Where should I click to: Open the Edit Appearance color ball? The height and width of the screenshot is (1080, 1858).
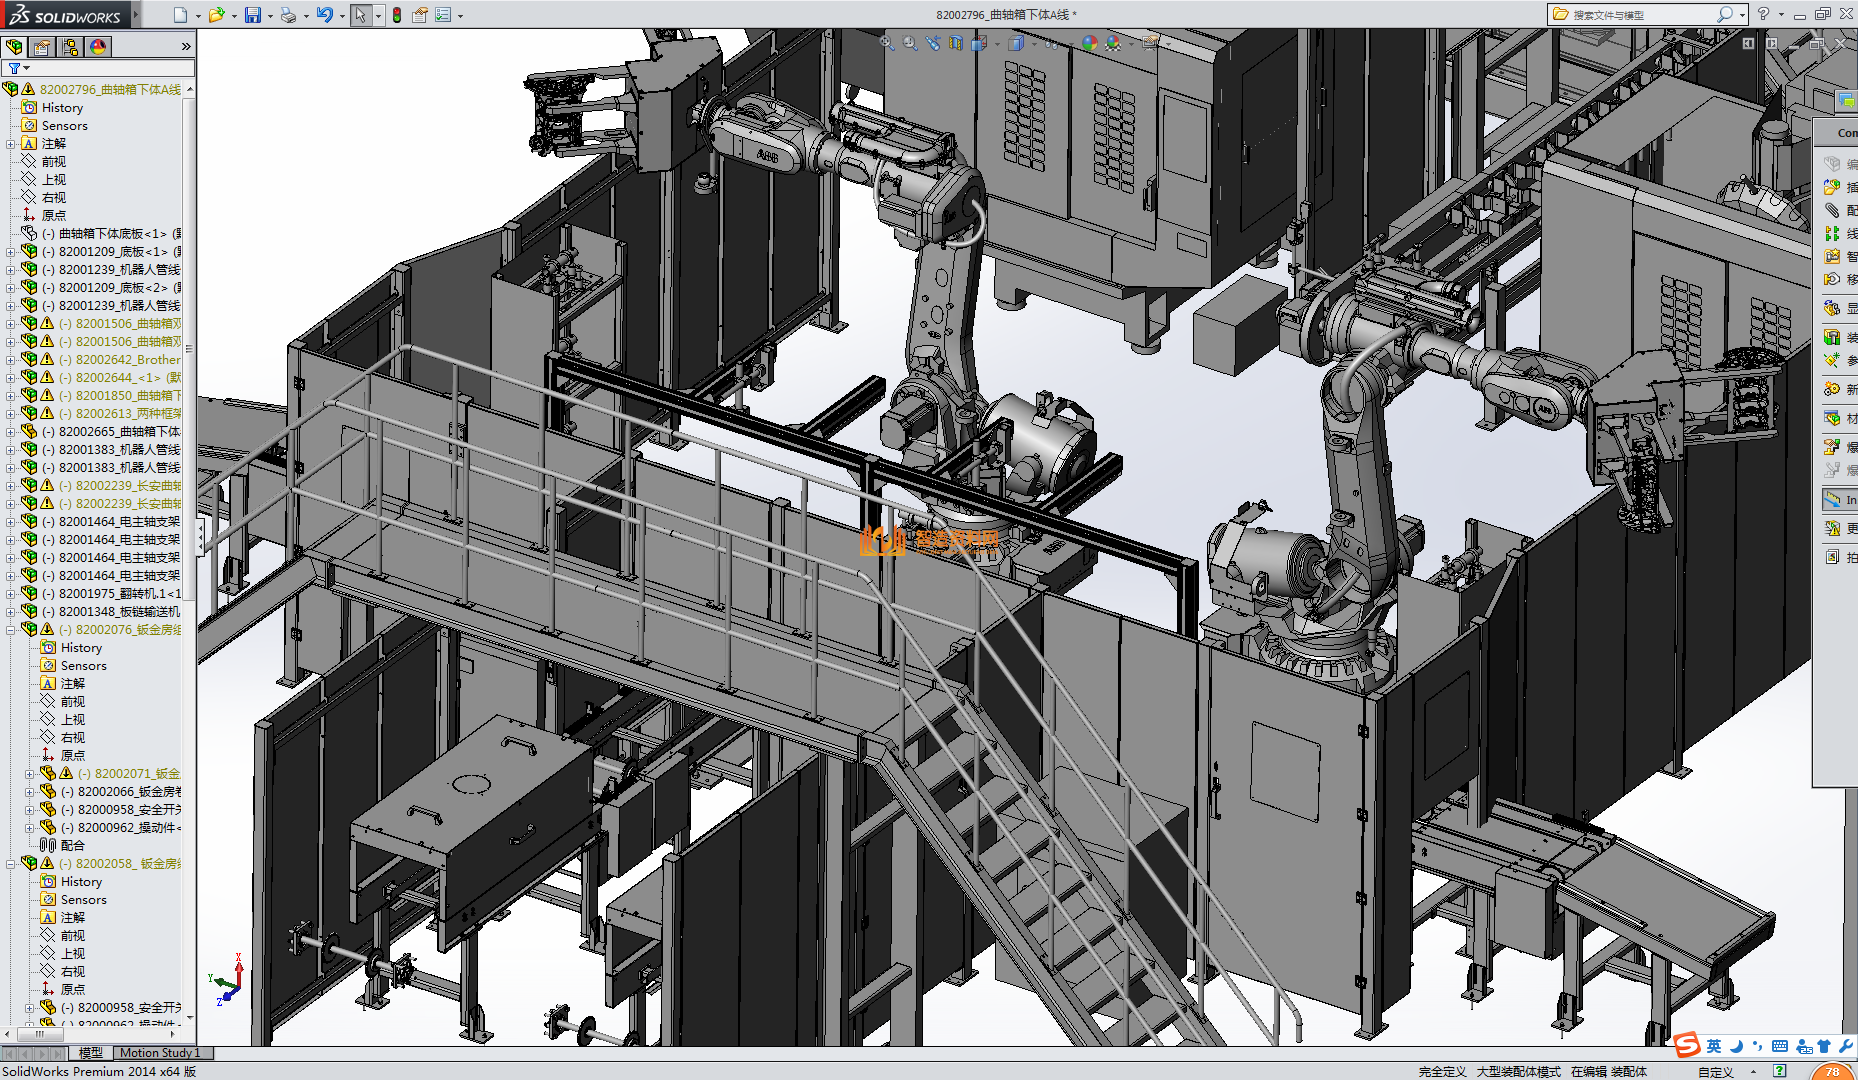(x=1090, y=43)
